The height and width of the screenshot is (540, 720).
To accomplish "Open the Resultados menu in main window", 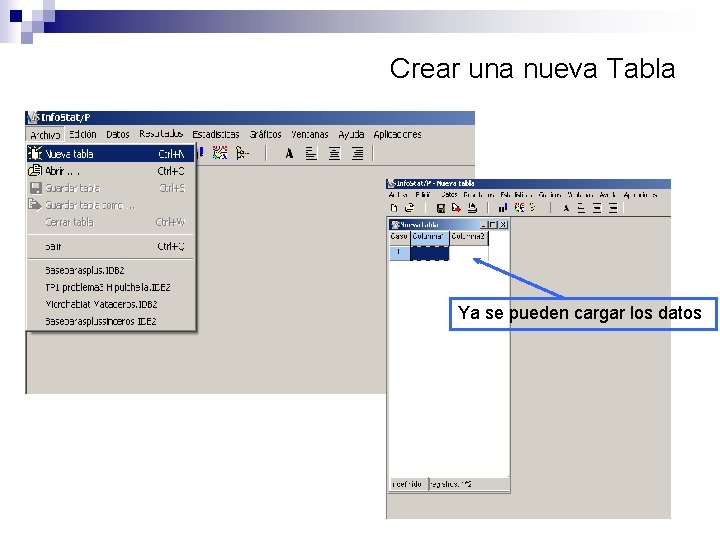I will click(x=161, y=134).
